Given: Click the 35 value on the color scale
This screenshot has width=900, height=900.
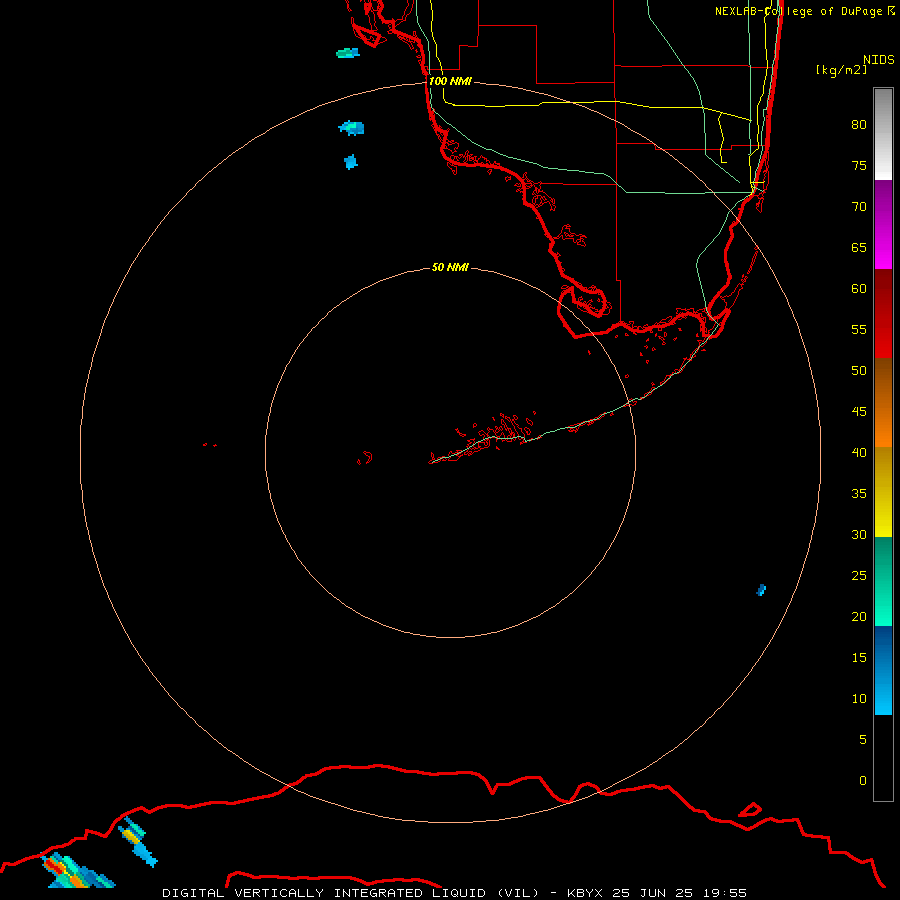Looking at the screenshot, I should [859, 494].
